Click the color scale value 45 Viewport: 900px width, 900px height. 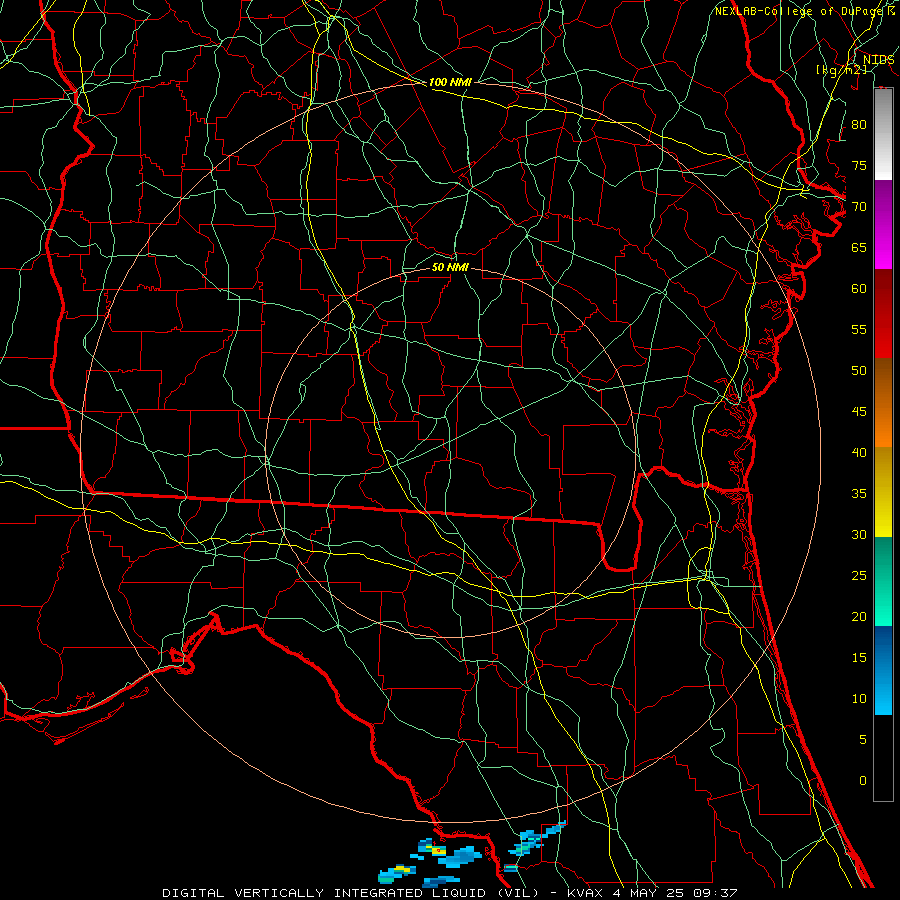[x=859, y=412]
